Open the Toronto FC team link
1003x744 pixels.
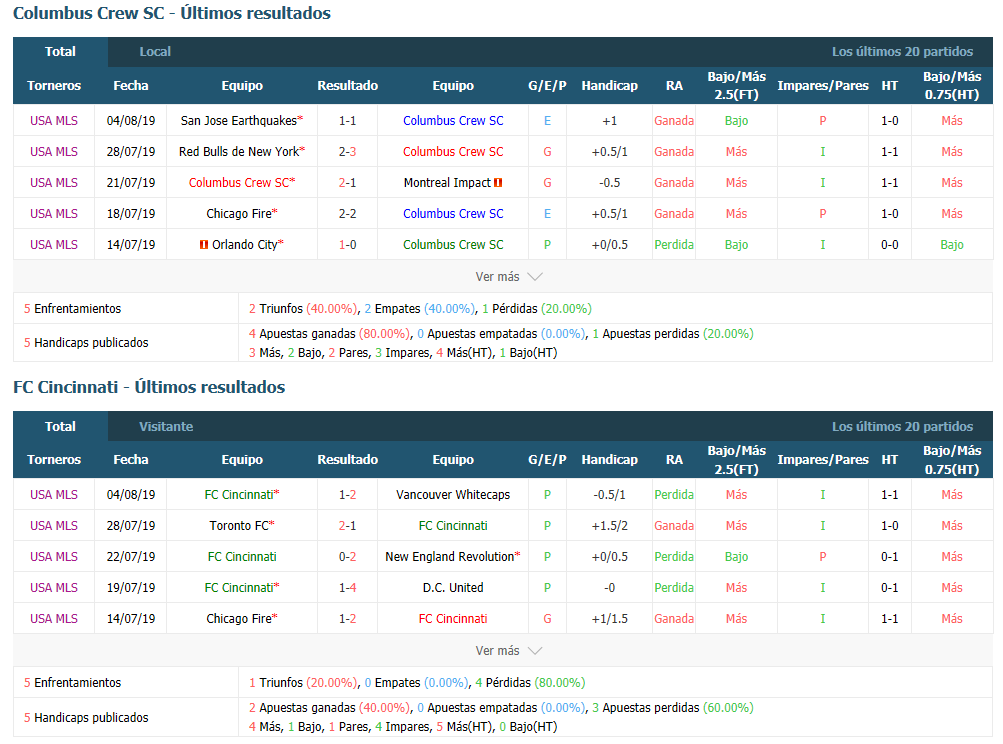(239, 526)
